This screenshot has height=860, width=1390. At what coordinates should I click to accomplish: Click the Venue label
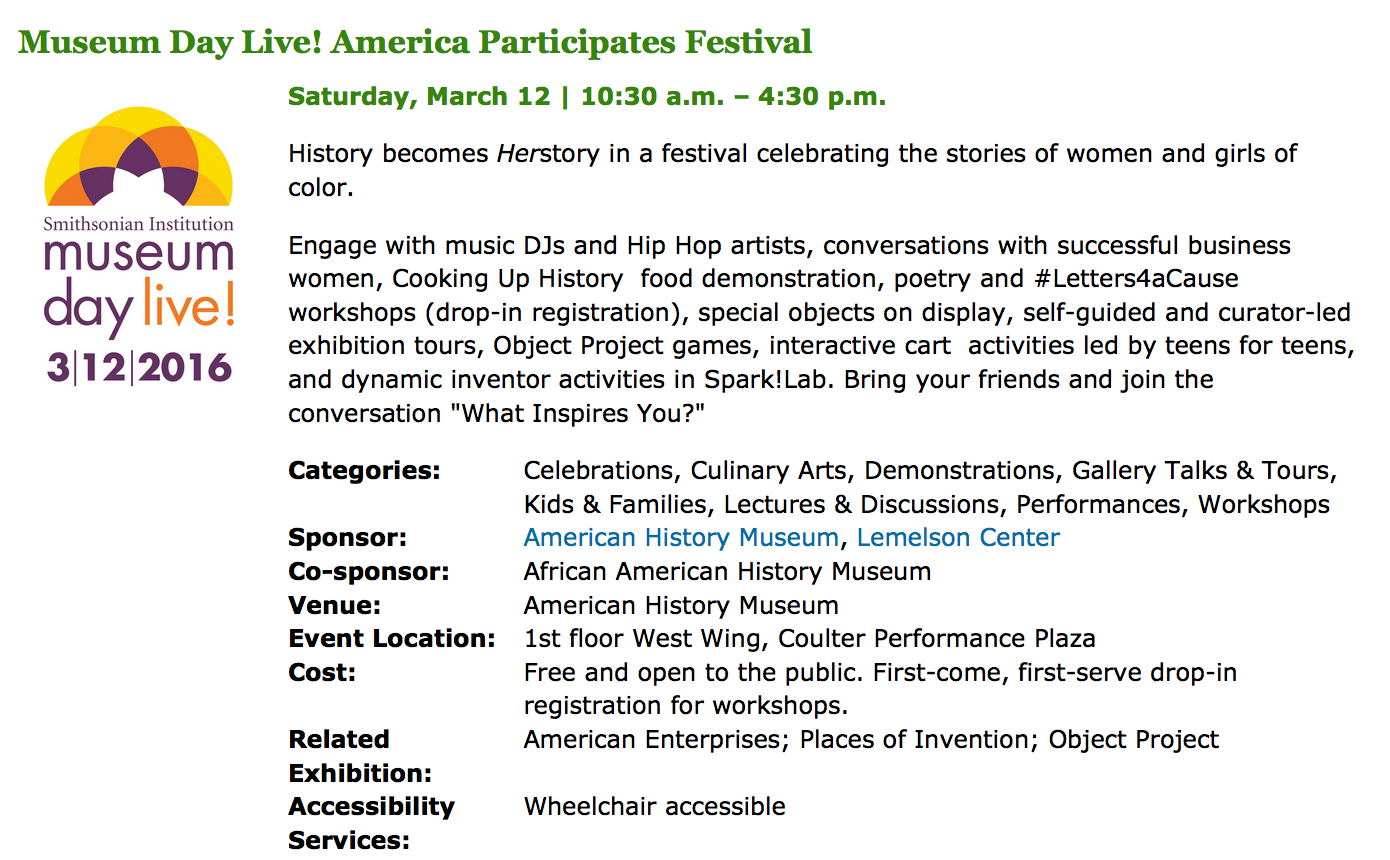click(x=335, y=606)
